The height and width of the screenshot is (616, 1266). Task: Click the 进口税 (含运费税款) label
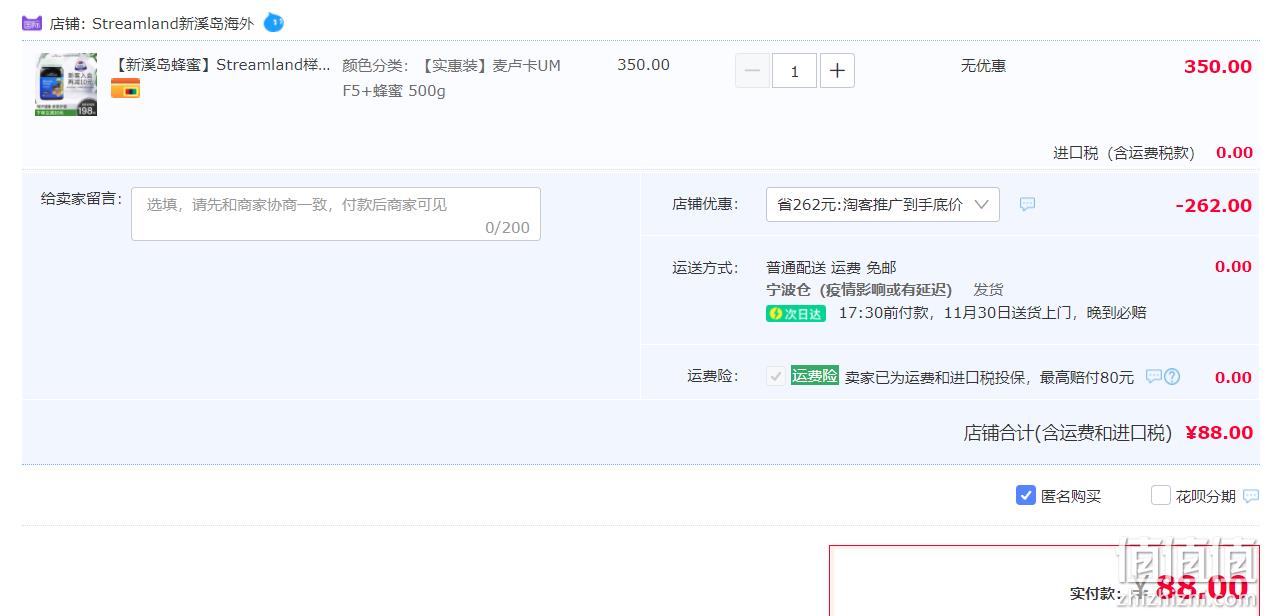pos(1123,153)
